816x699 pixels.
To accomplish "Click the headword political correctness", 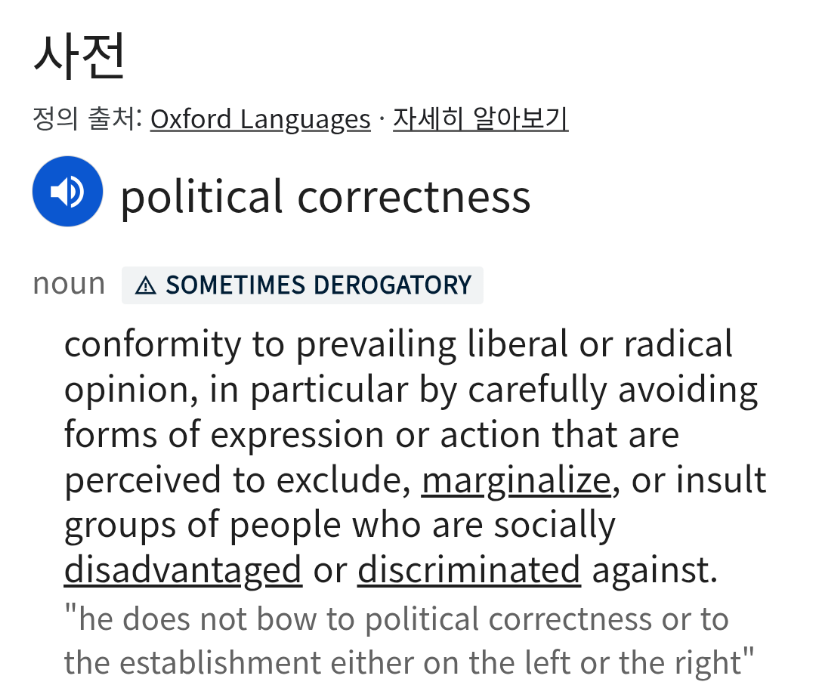I will click(326, 196).
